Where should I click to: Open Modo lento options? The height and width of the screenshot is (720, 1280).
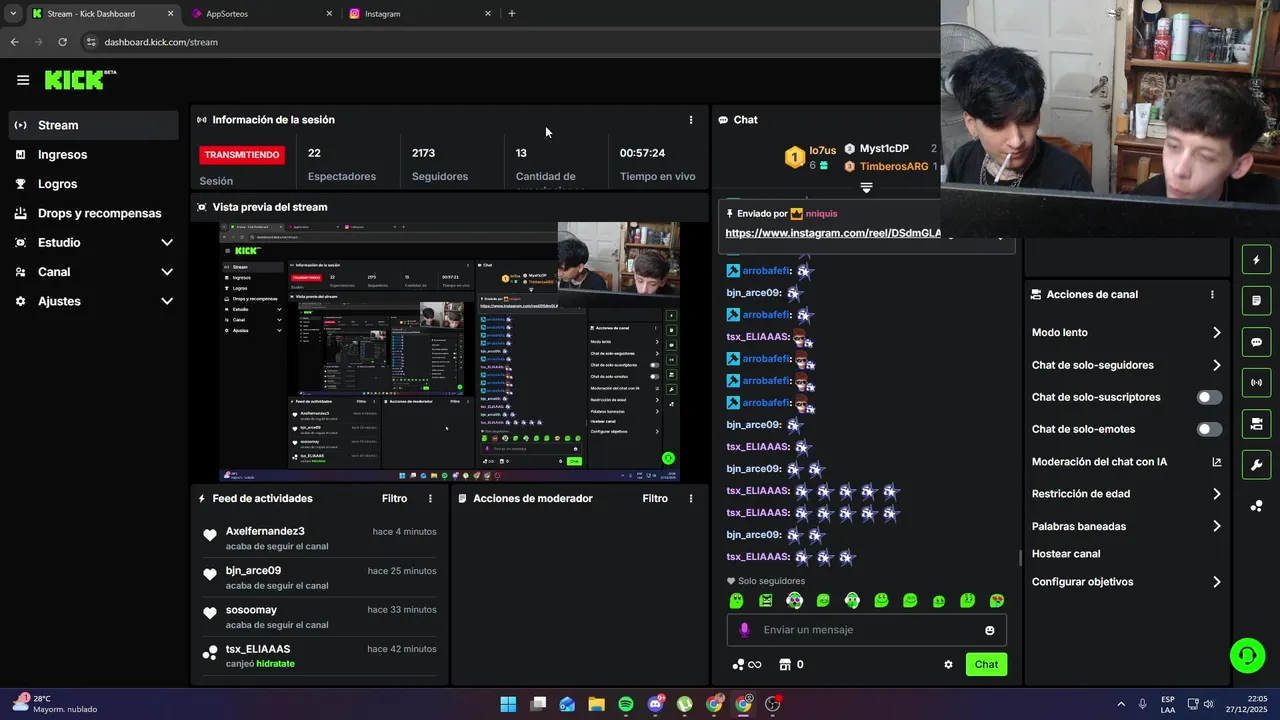pos(1127,333)
